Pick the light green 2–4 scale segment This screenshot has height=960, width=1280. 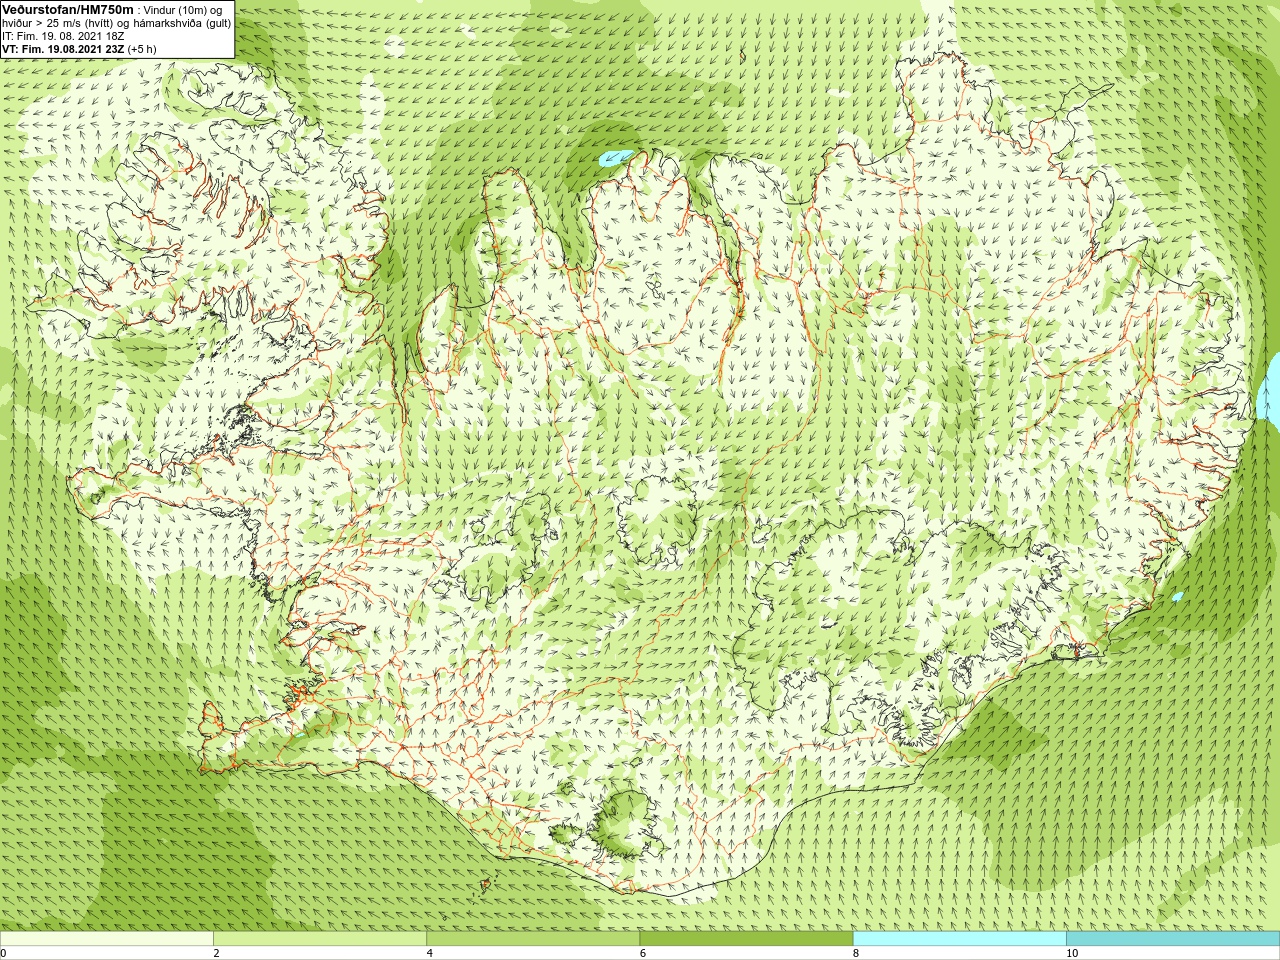point(320,939)
